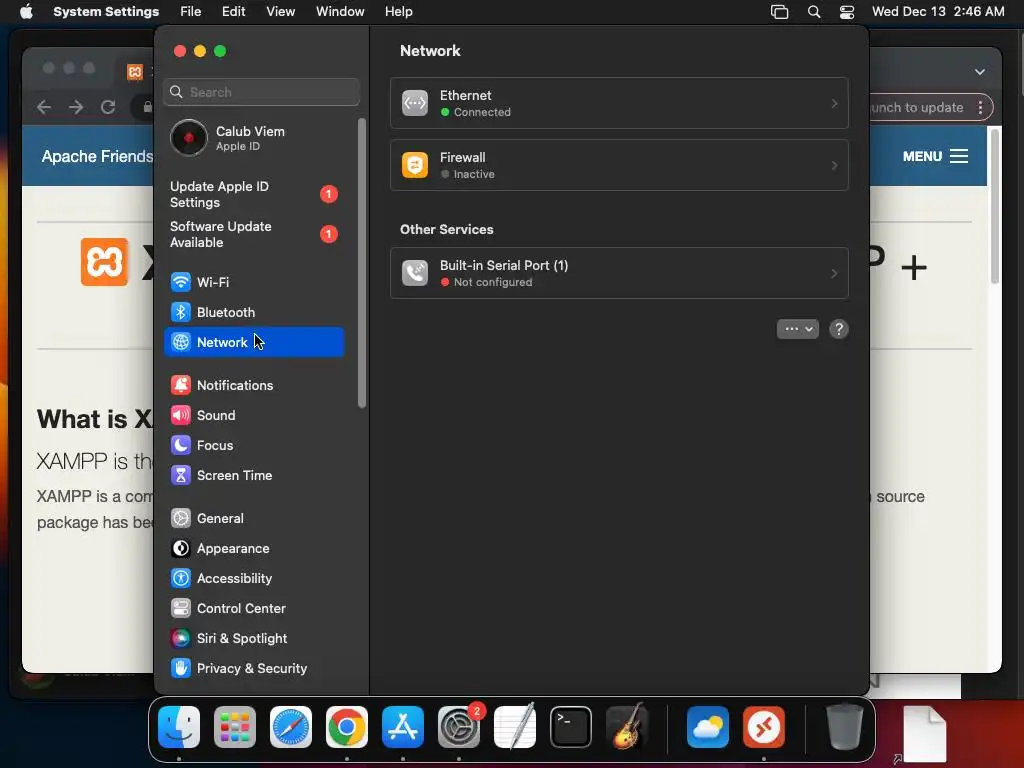Image resolution: width=1024 pixels, height=768 pixels.
Task: Open Control Center in menu bar
Action: pyautogui.click(x=847, y=12)
